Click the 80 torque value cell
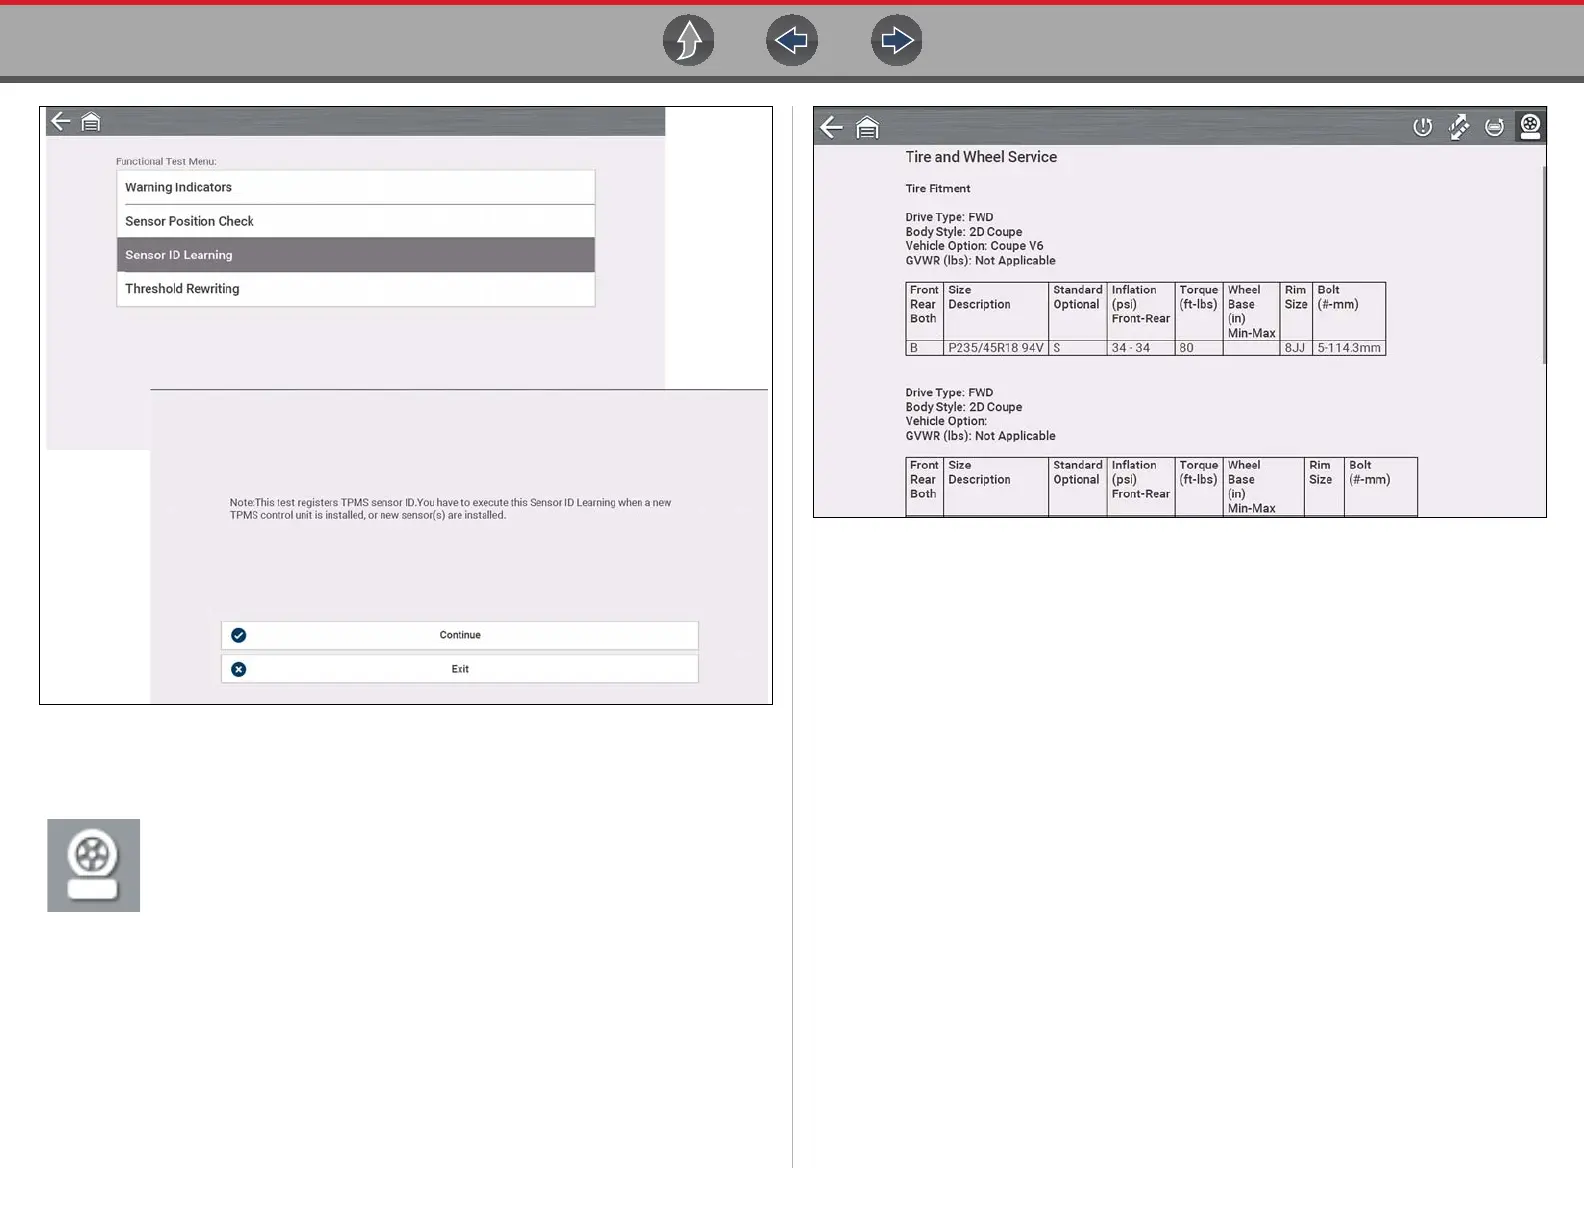1584x1224 pixels. [1199, 348]
